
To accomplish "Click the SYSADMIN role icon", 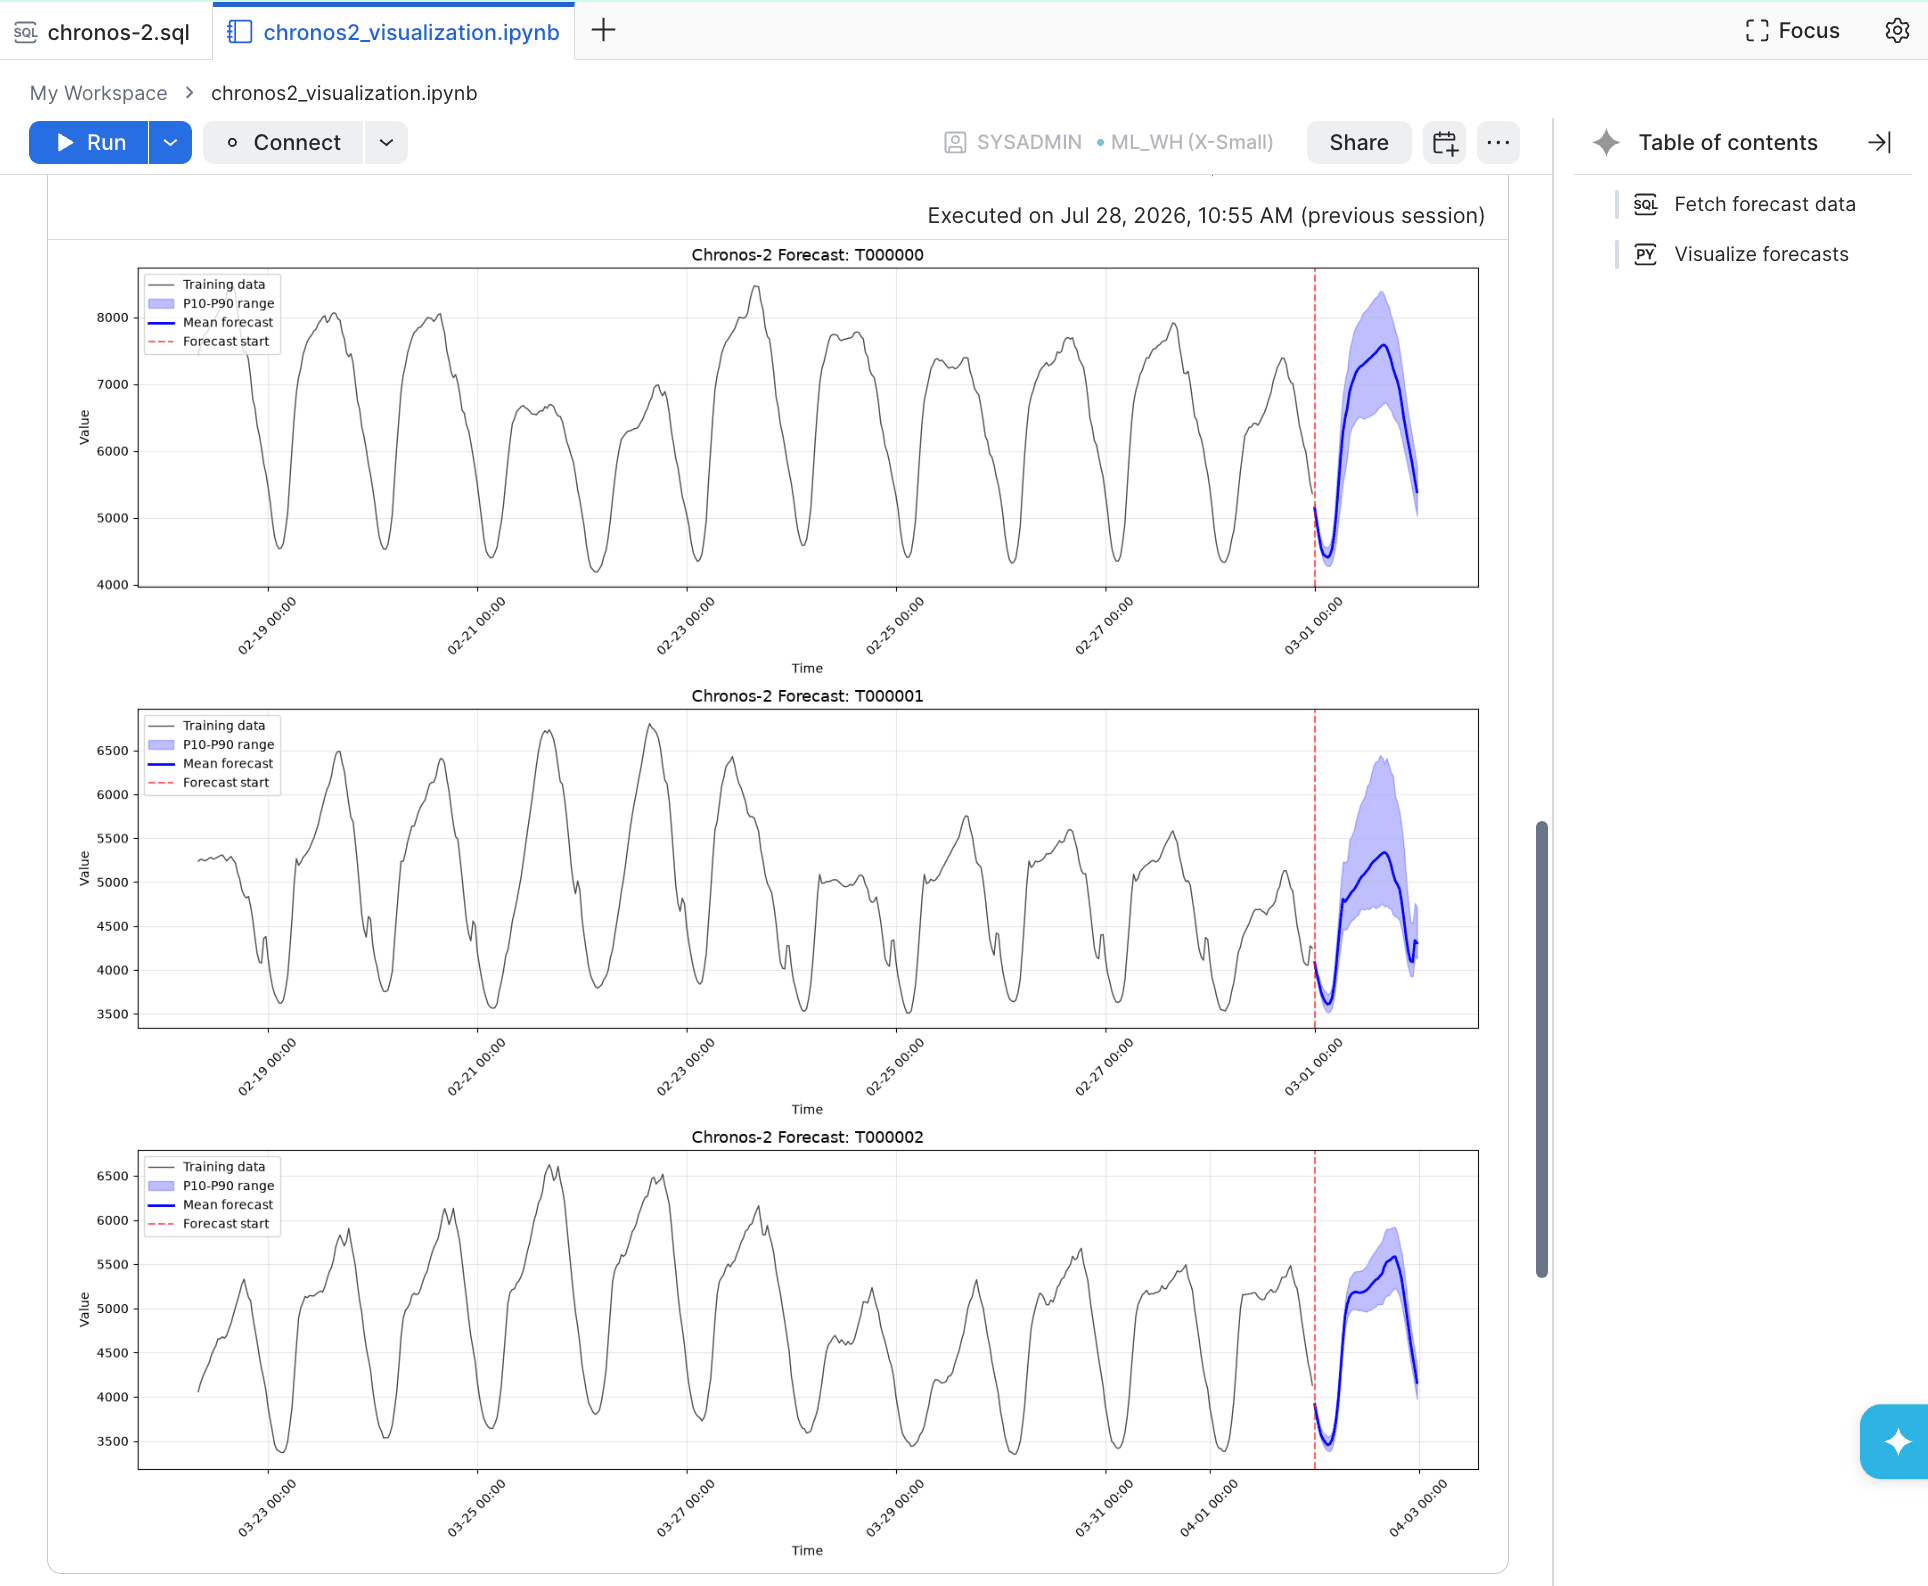I will 955,143.
